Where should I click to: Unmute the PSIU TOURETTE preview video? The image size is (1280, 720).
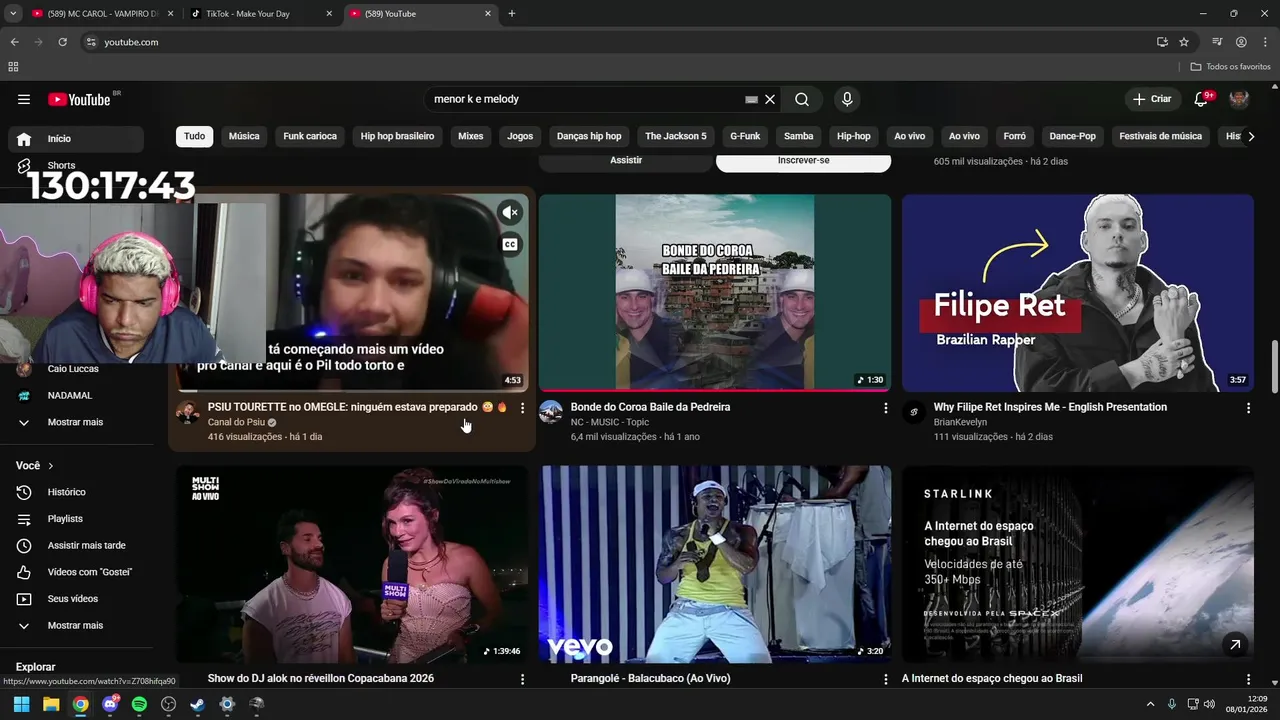(x=510, y=212)
